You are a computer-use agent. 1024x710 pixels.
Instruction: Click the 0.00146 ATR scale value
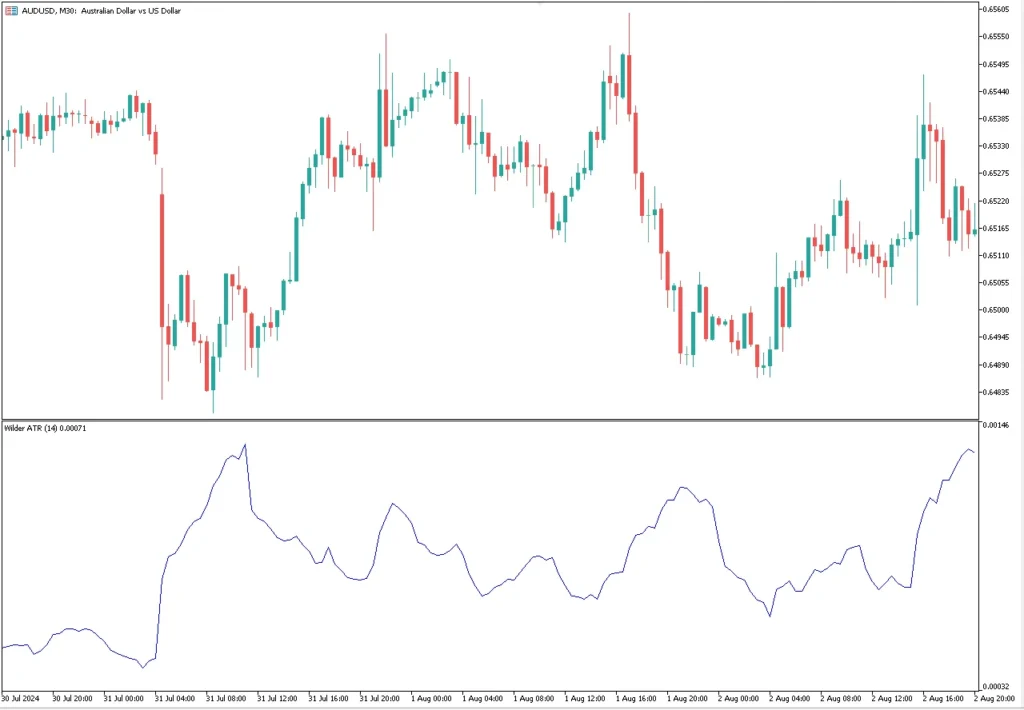1000,426
